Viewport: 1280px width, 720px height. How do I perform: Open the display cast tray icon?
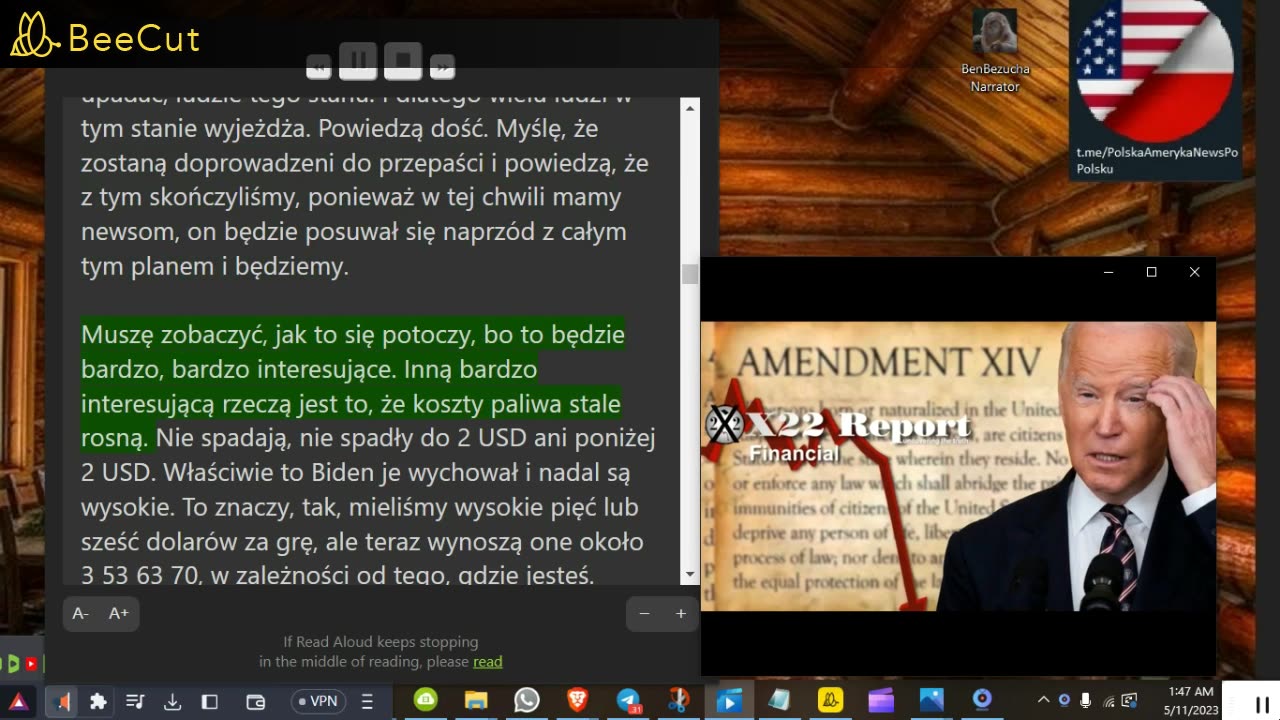pos(1129,700)
